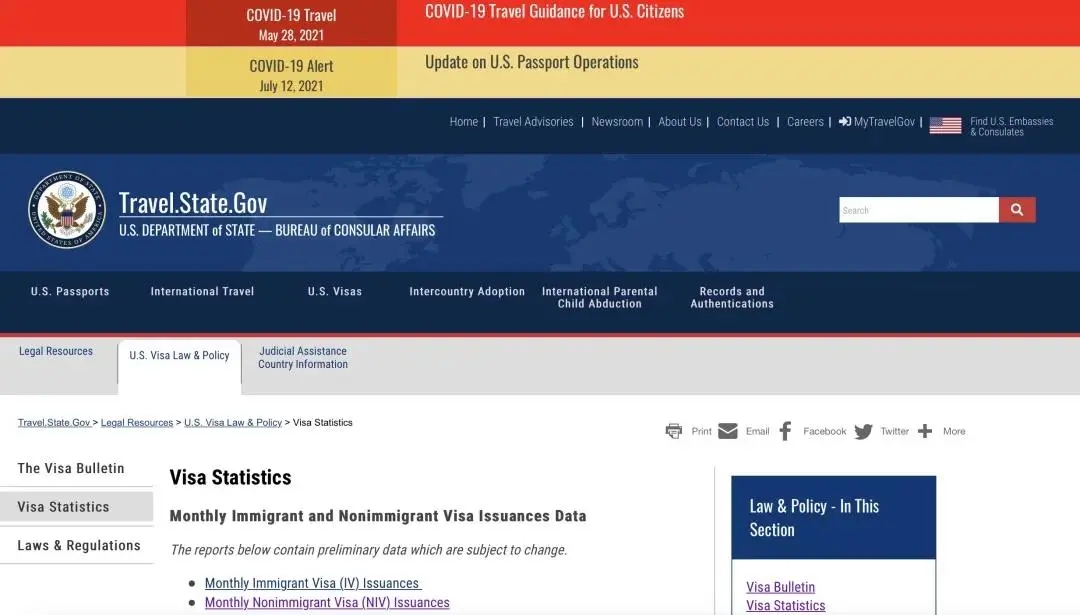Open the More sharing plus icon

925,431
